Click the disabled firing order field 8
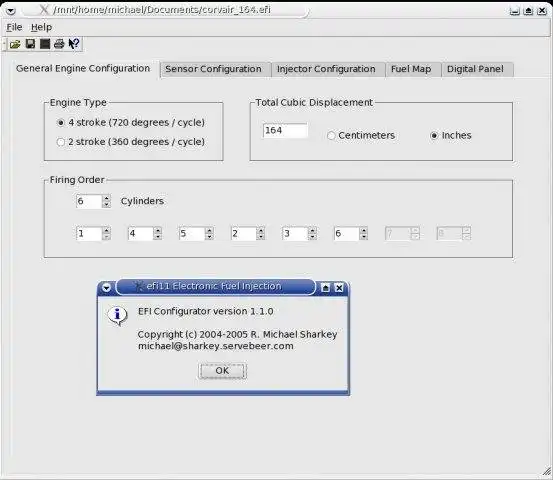Screen dimensions: 553x480 point(449,233)
